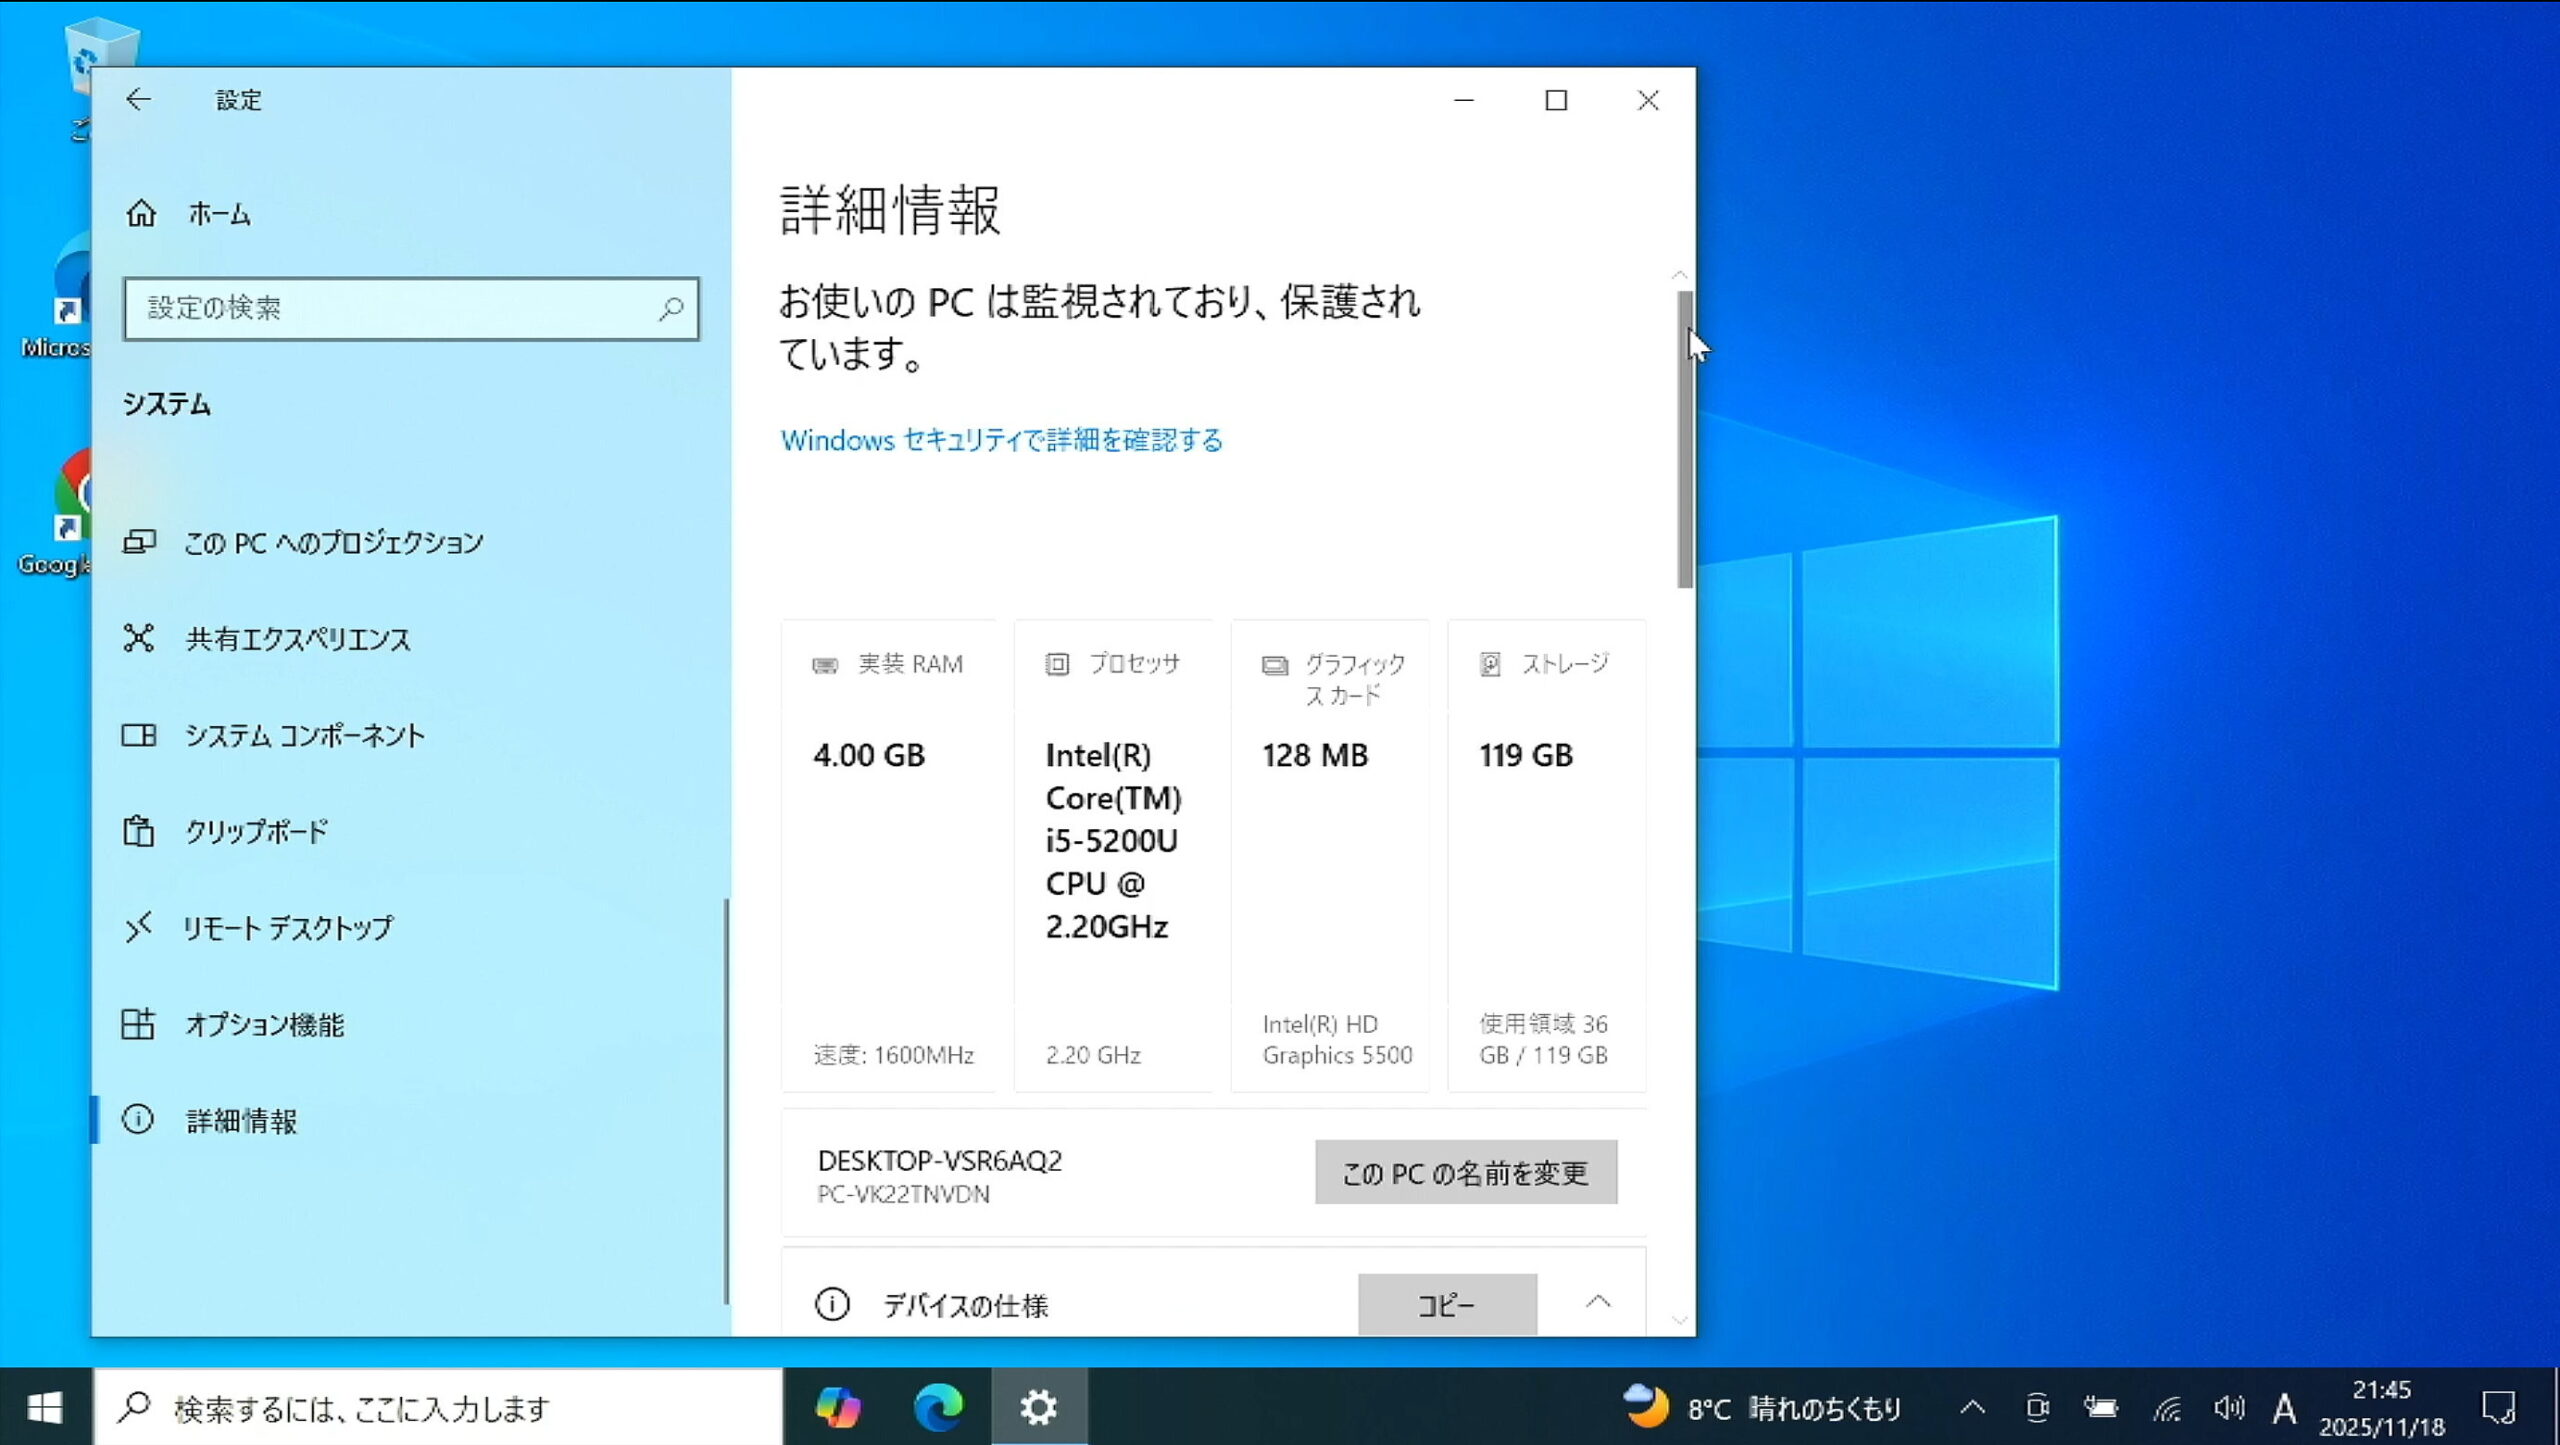Click この PC の名前を変更 button
Screen dimensions: 2560x1445
tap(1465, 1172)
